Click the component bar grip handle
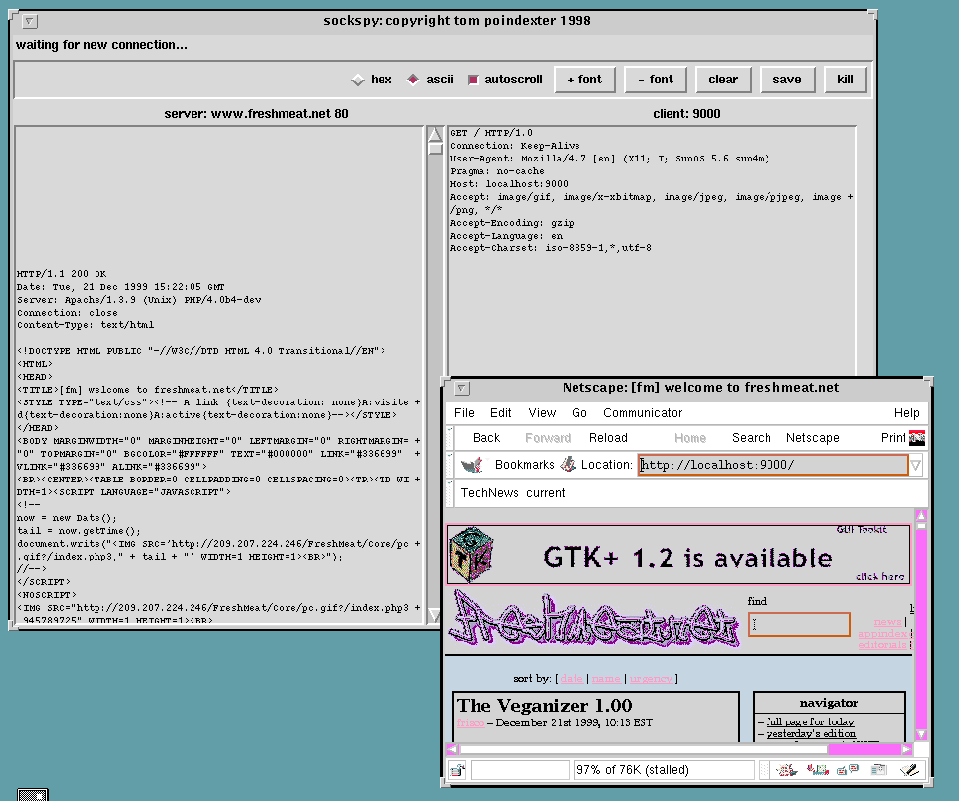Screen dimensions: 959x801 click(x=764, y=770)
